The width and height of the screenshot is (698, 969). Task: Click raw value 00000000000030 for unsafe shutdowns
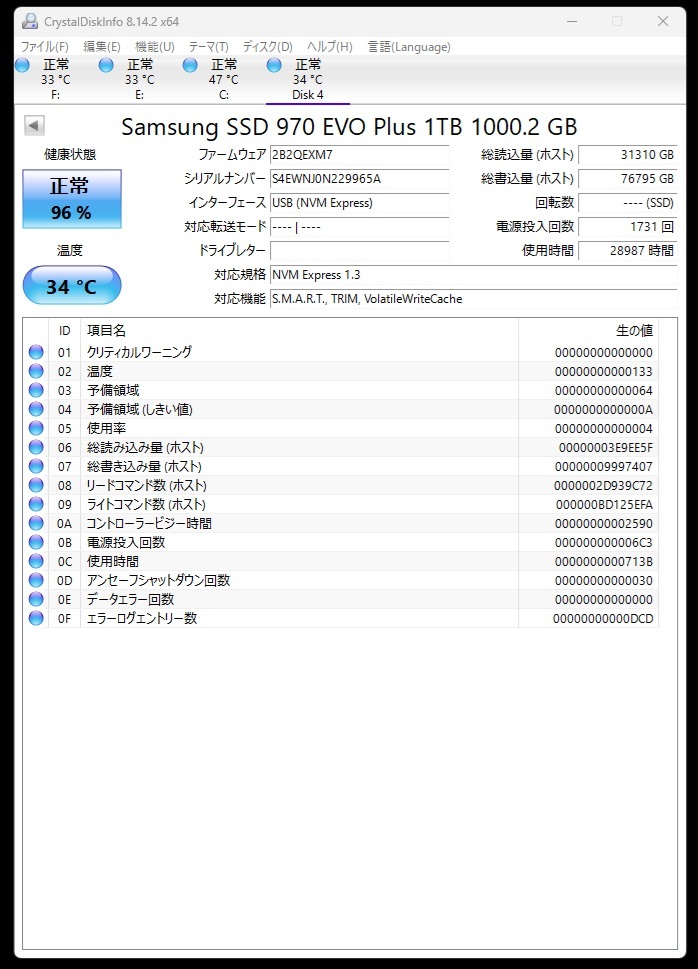[603, 581]
